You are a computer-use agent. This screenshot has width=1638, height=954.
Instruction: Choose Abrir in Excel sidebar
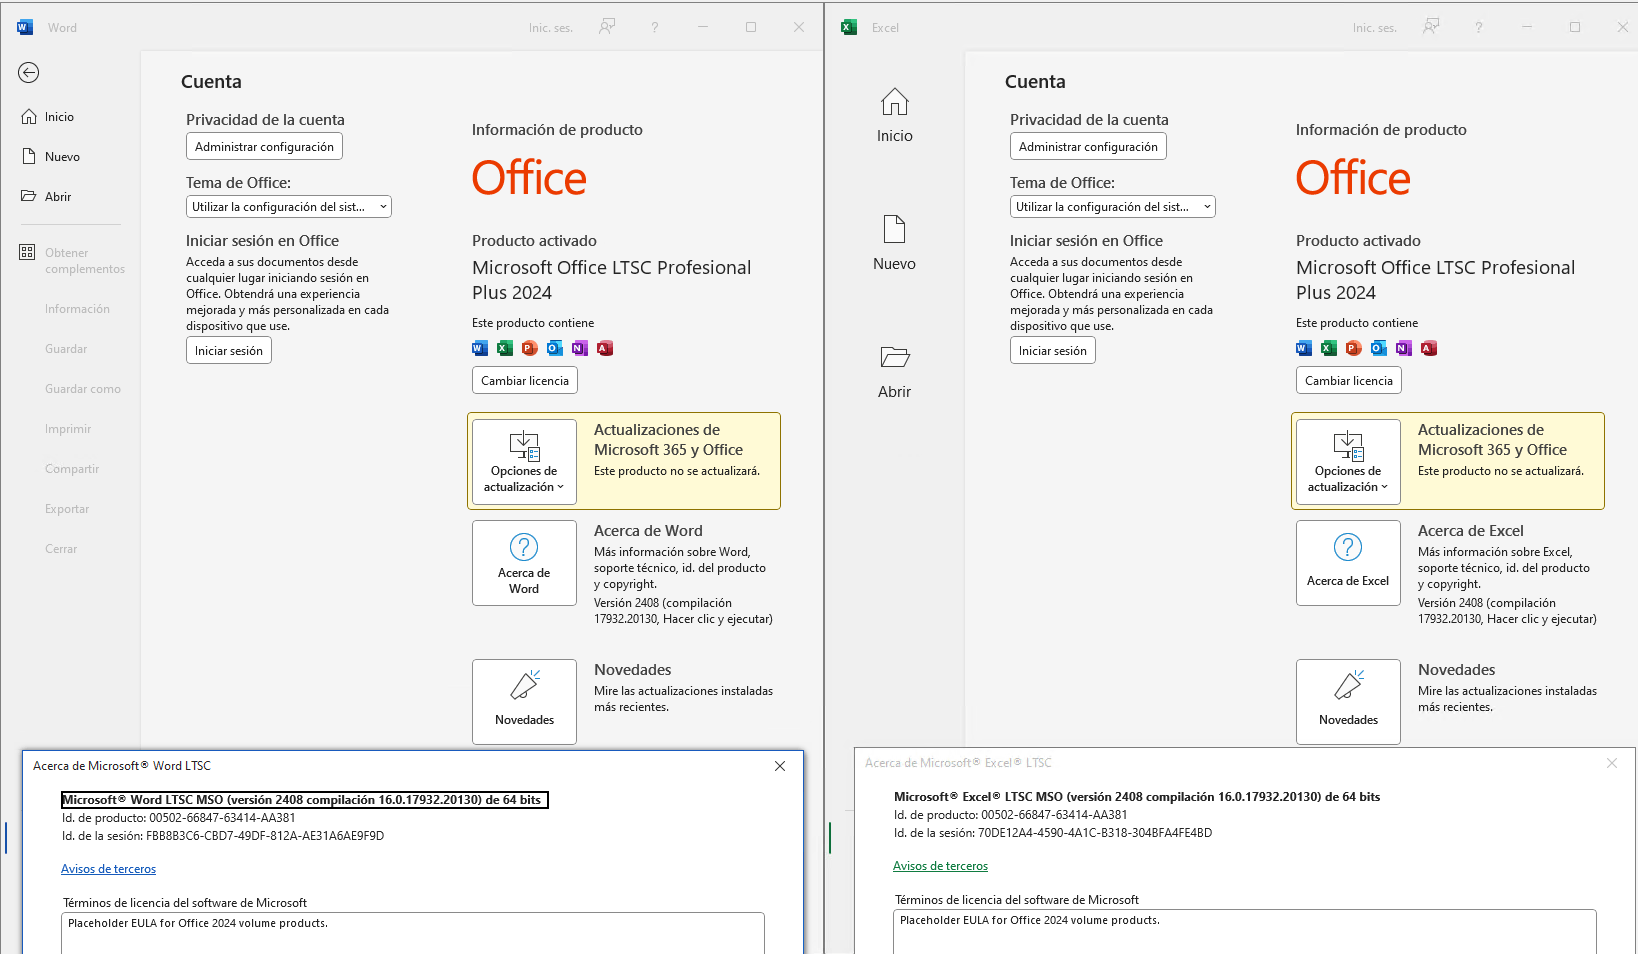[x=894, y=371]
